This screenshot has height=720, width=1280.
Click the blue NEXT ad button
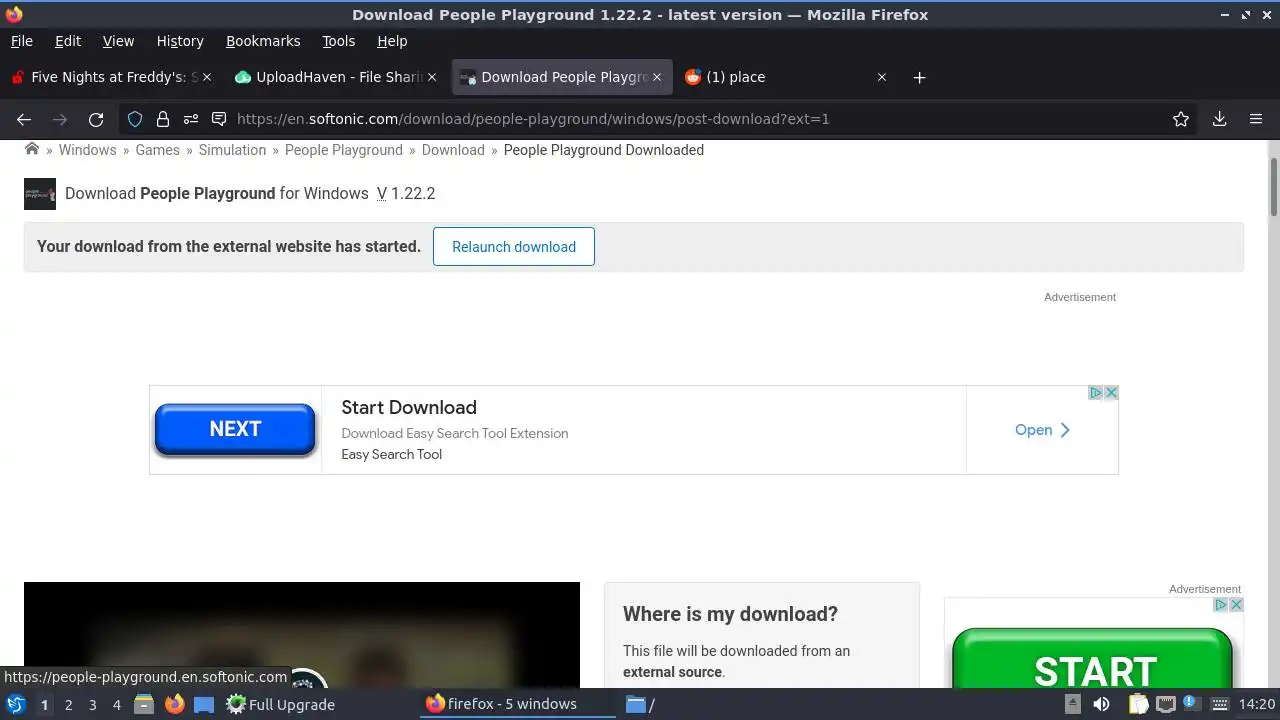[235, 429]
